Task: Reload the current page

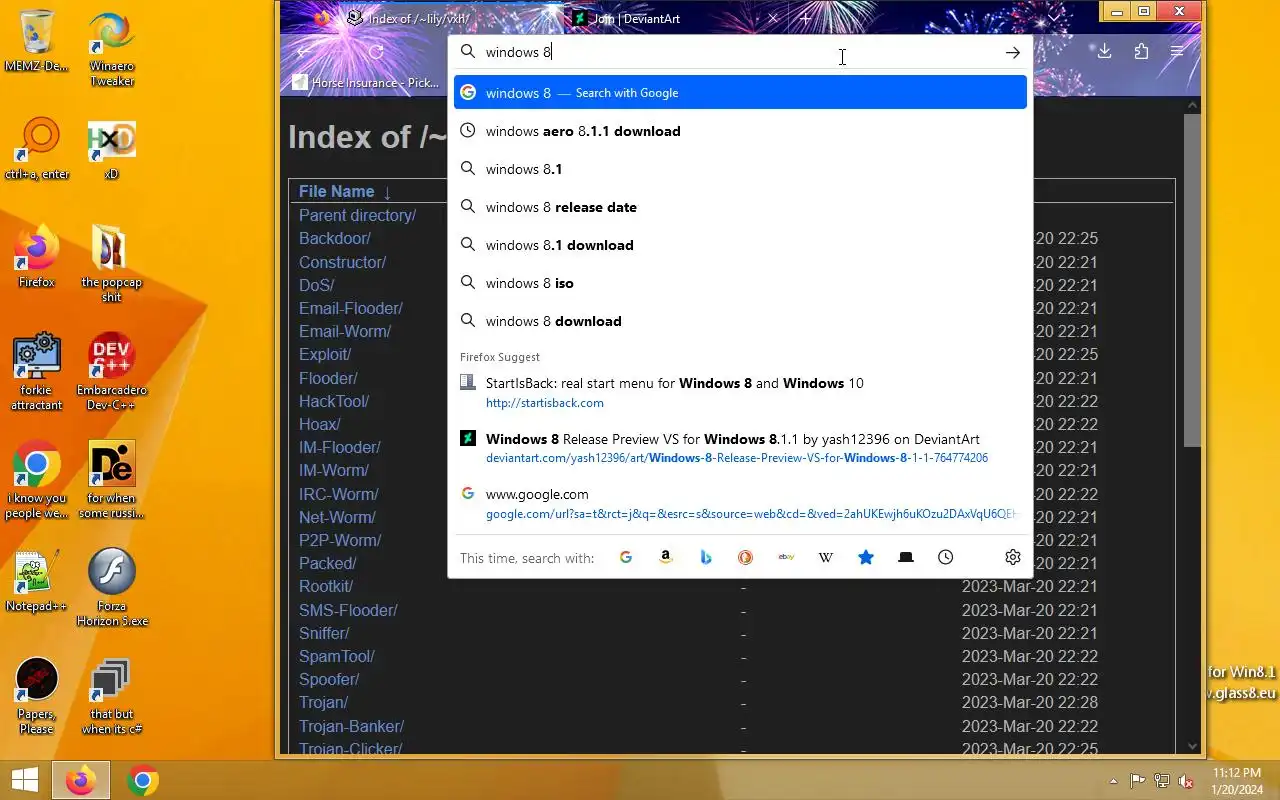Action: (x=376, y=52)
